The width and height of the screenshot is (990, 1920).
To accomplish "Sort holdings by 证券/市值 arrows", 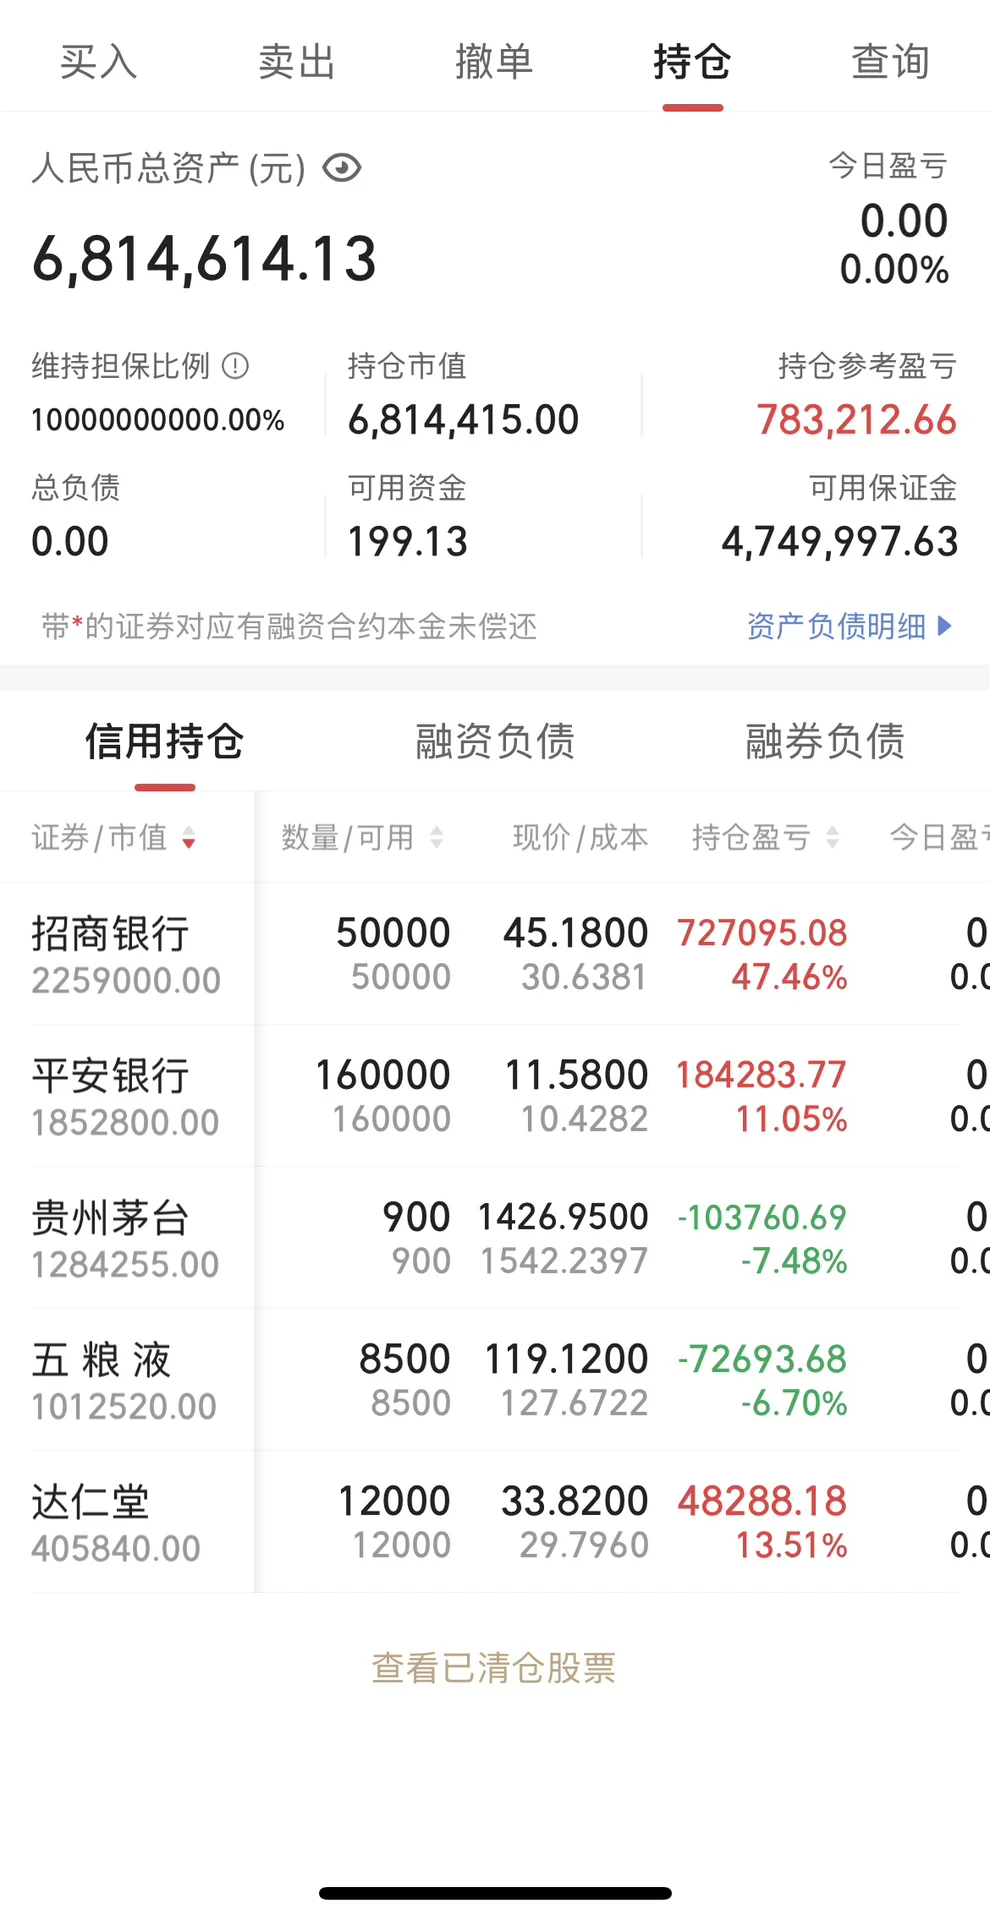I will pyautogui.click(x=188, y=838).
